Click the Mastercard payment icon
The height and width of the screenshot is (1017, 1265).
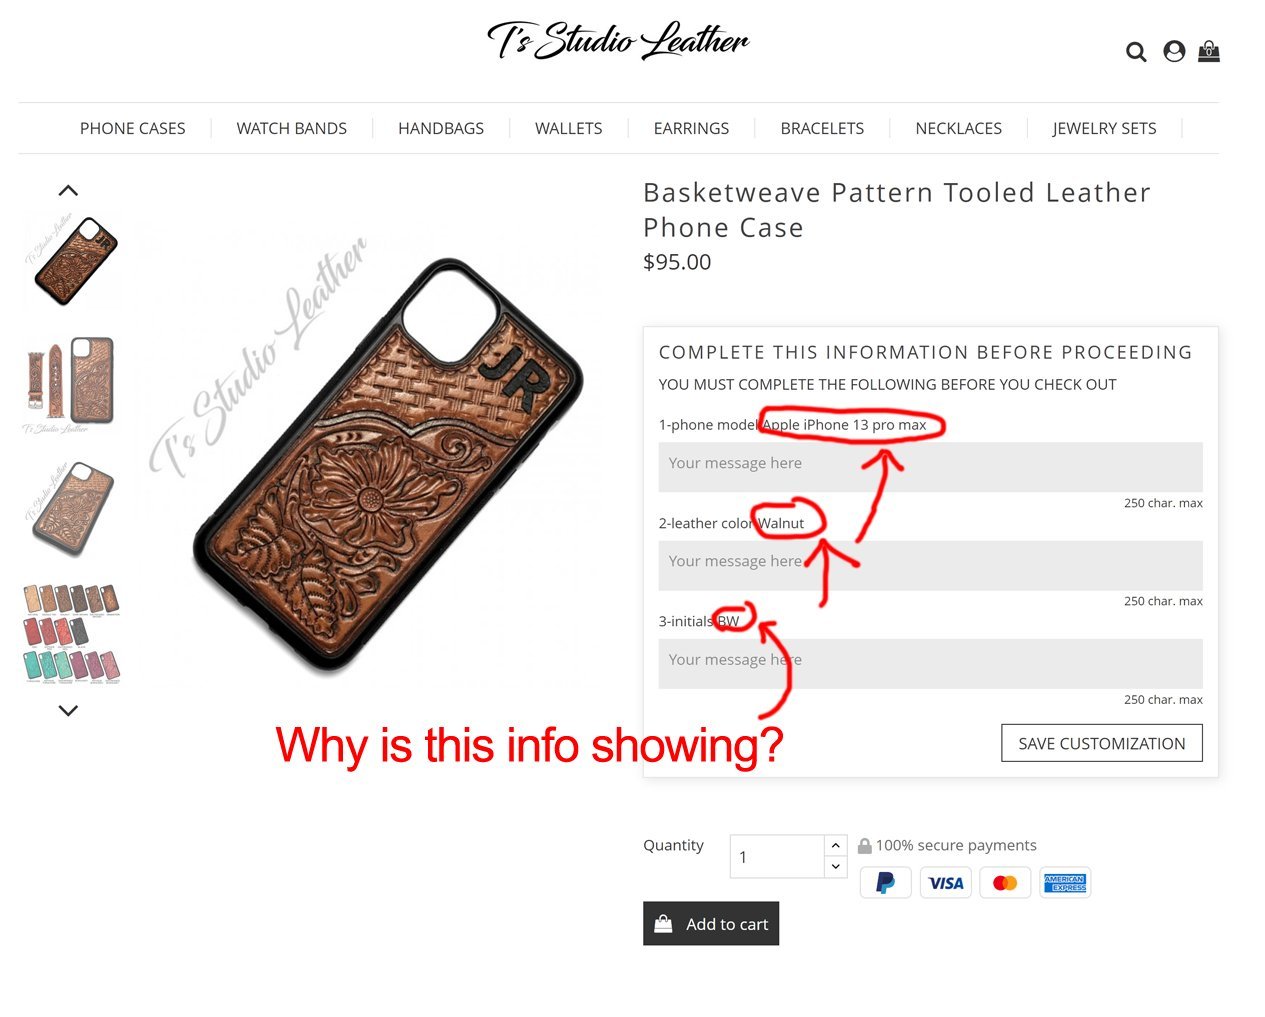(1005, 883)
